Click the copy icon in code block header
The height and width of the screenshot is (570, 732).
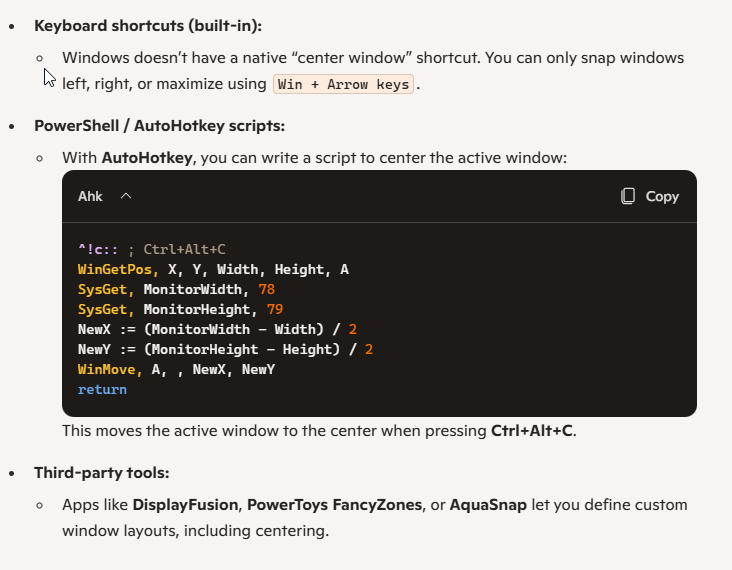[628, 196]
